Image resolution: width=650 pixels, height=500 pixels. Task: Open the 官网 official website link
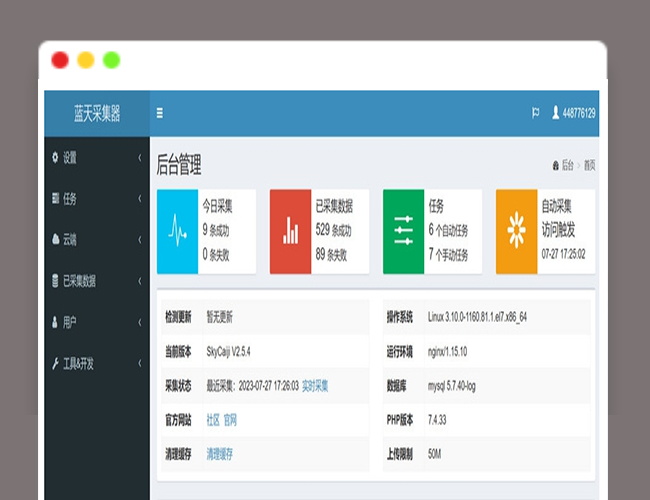230,419
